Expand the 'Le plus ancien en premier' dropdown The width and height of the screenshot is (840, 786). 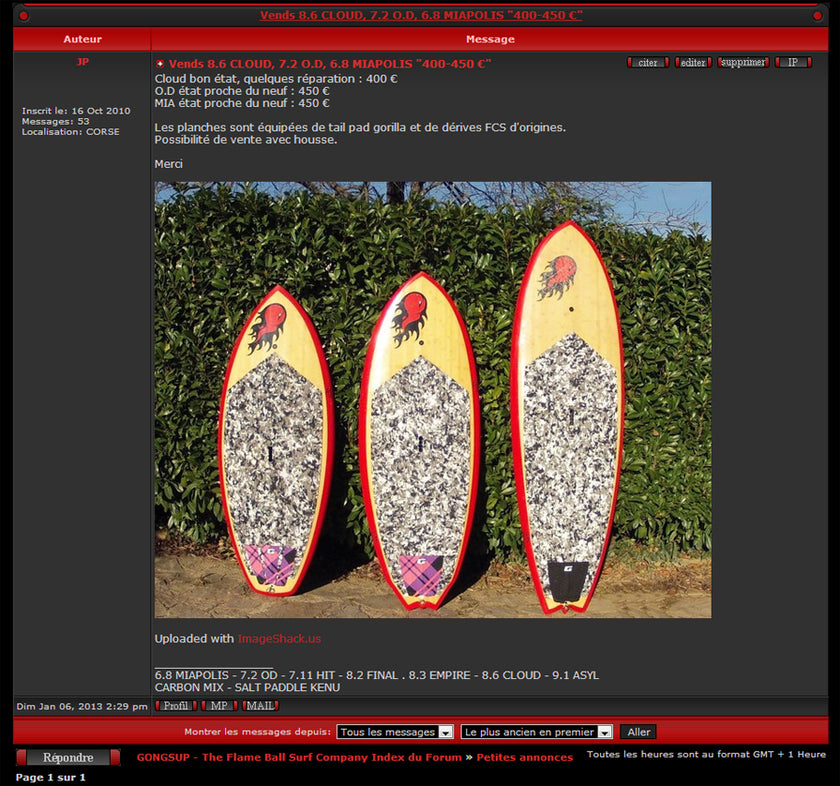click(x=536, y=732)
